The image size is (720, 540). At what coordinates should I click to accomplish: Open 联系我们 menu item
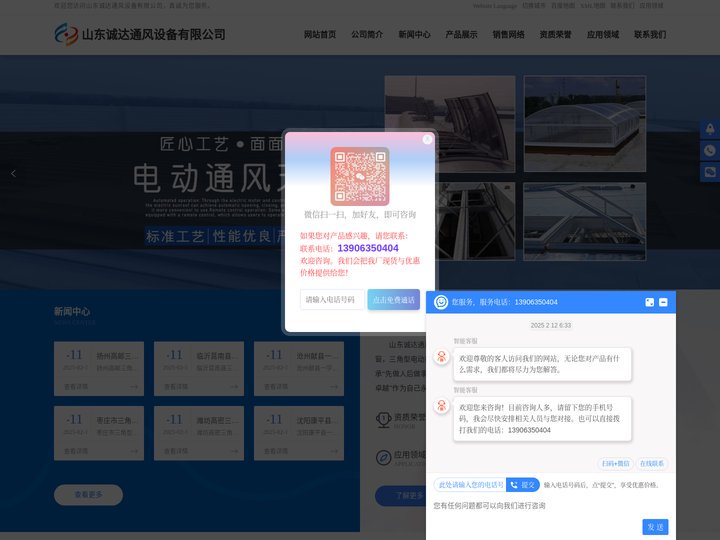[650, 34]
